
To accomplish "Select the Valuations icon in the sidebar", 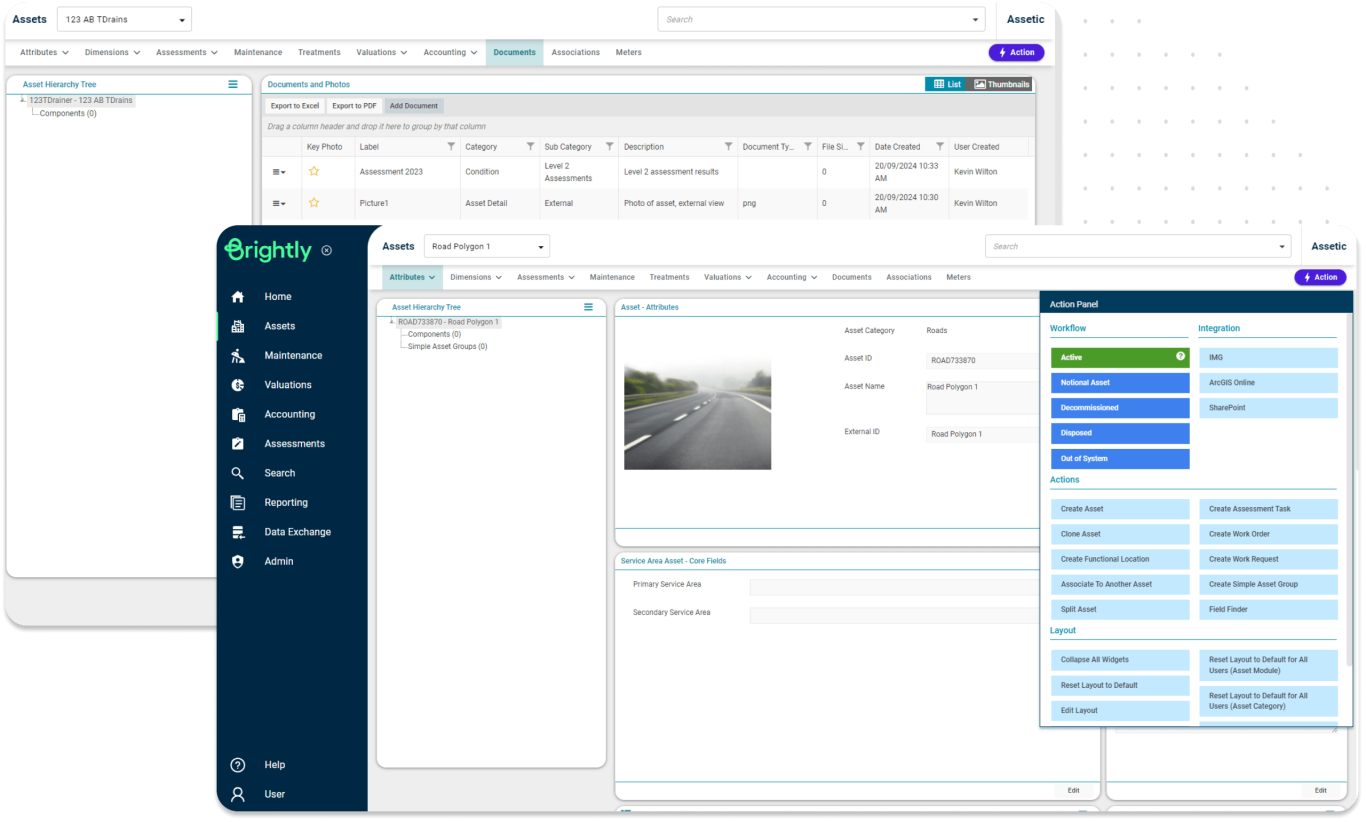I will [x=237, y=384].
